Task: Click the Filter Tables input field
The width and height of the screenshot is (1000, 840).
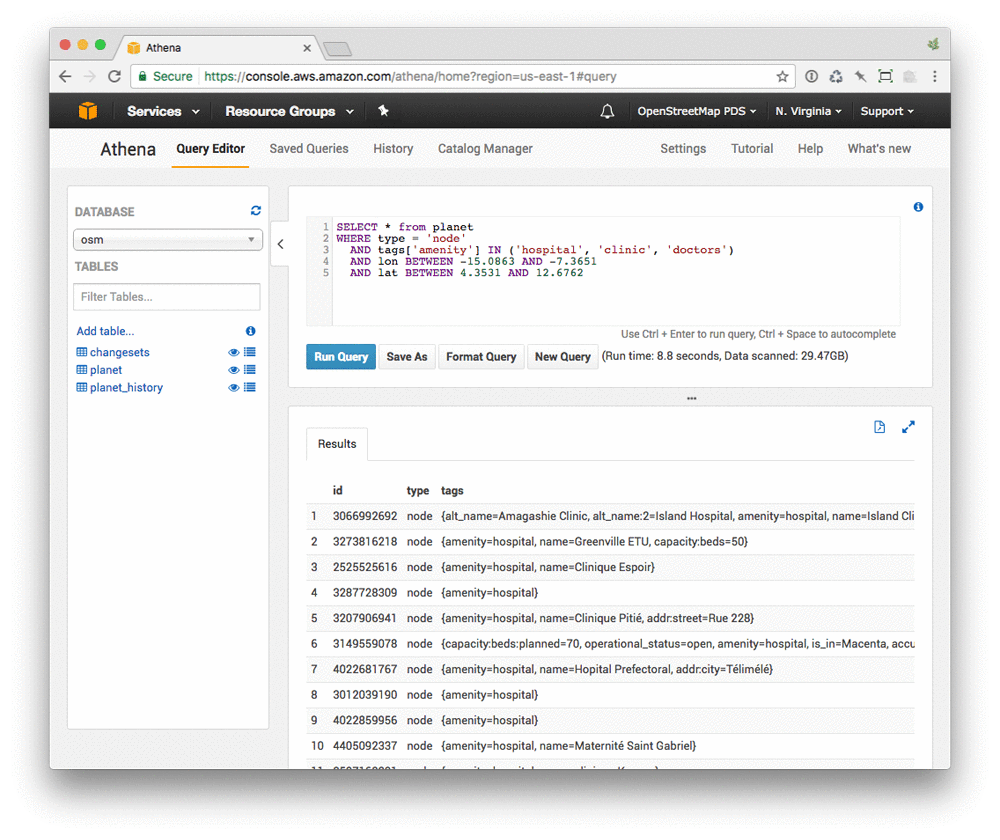Action: pyautogui.click(x=166, y=297)
